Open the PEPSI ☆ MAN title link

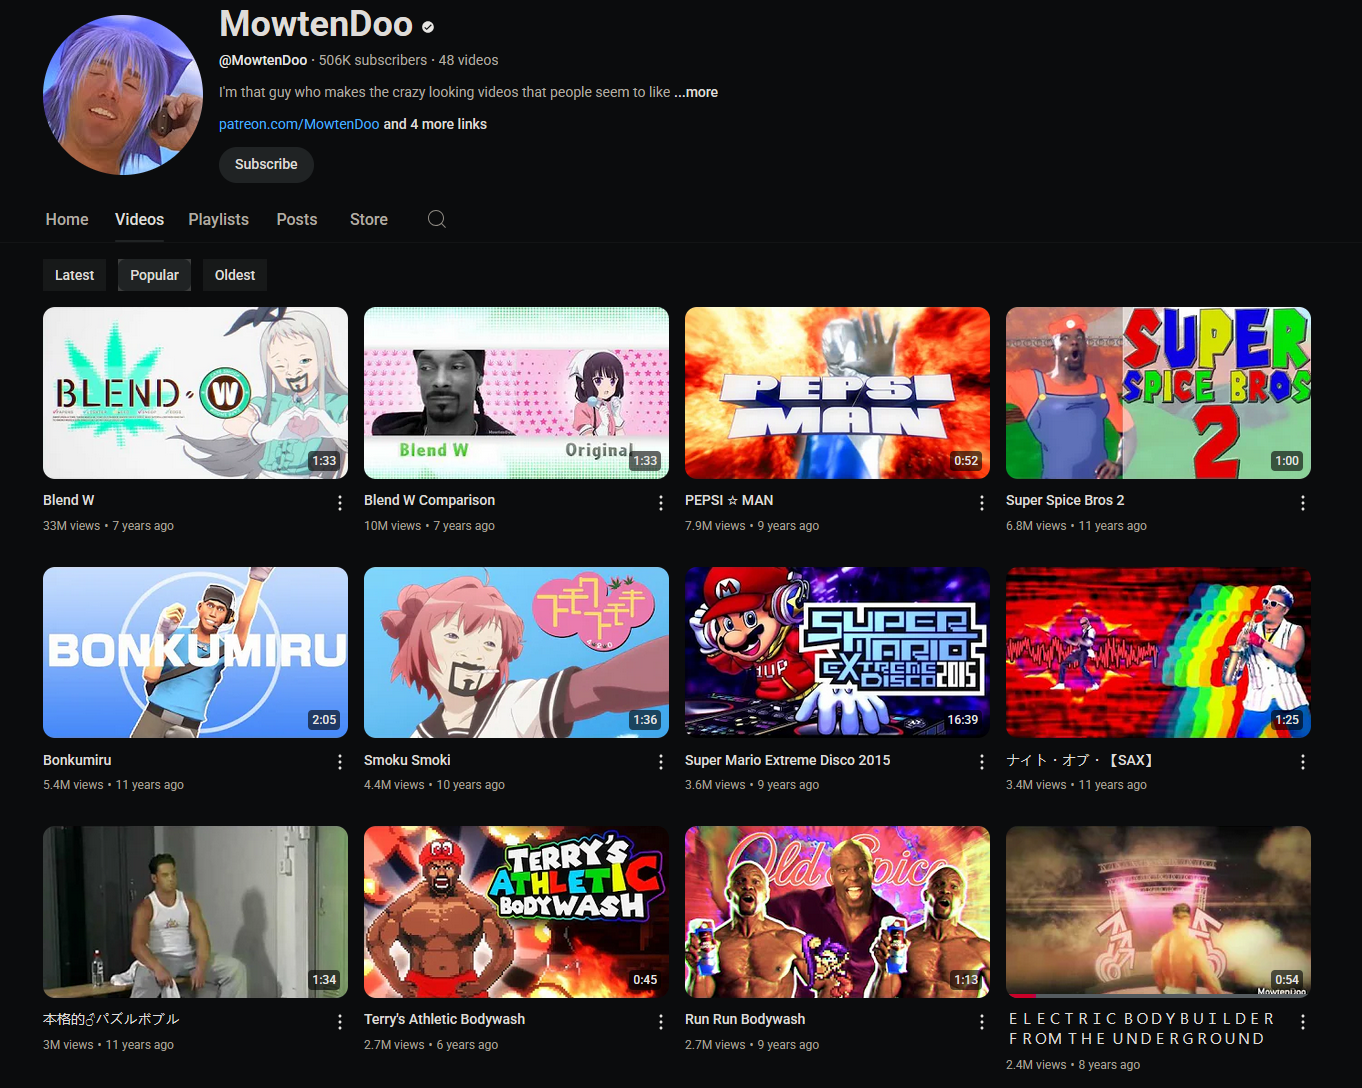[729, 500]
